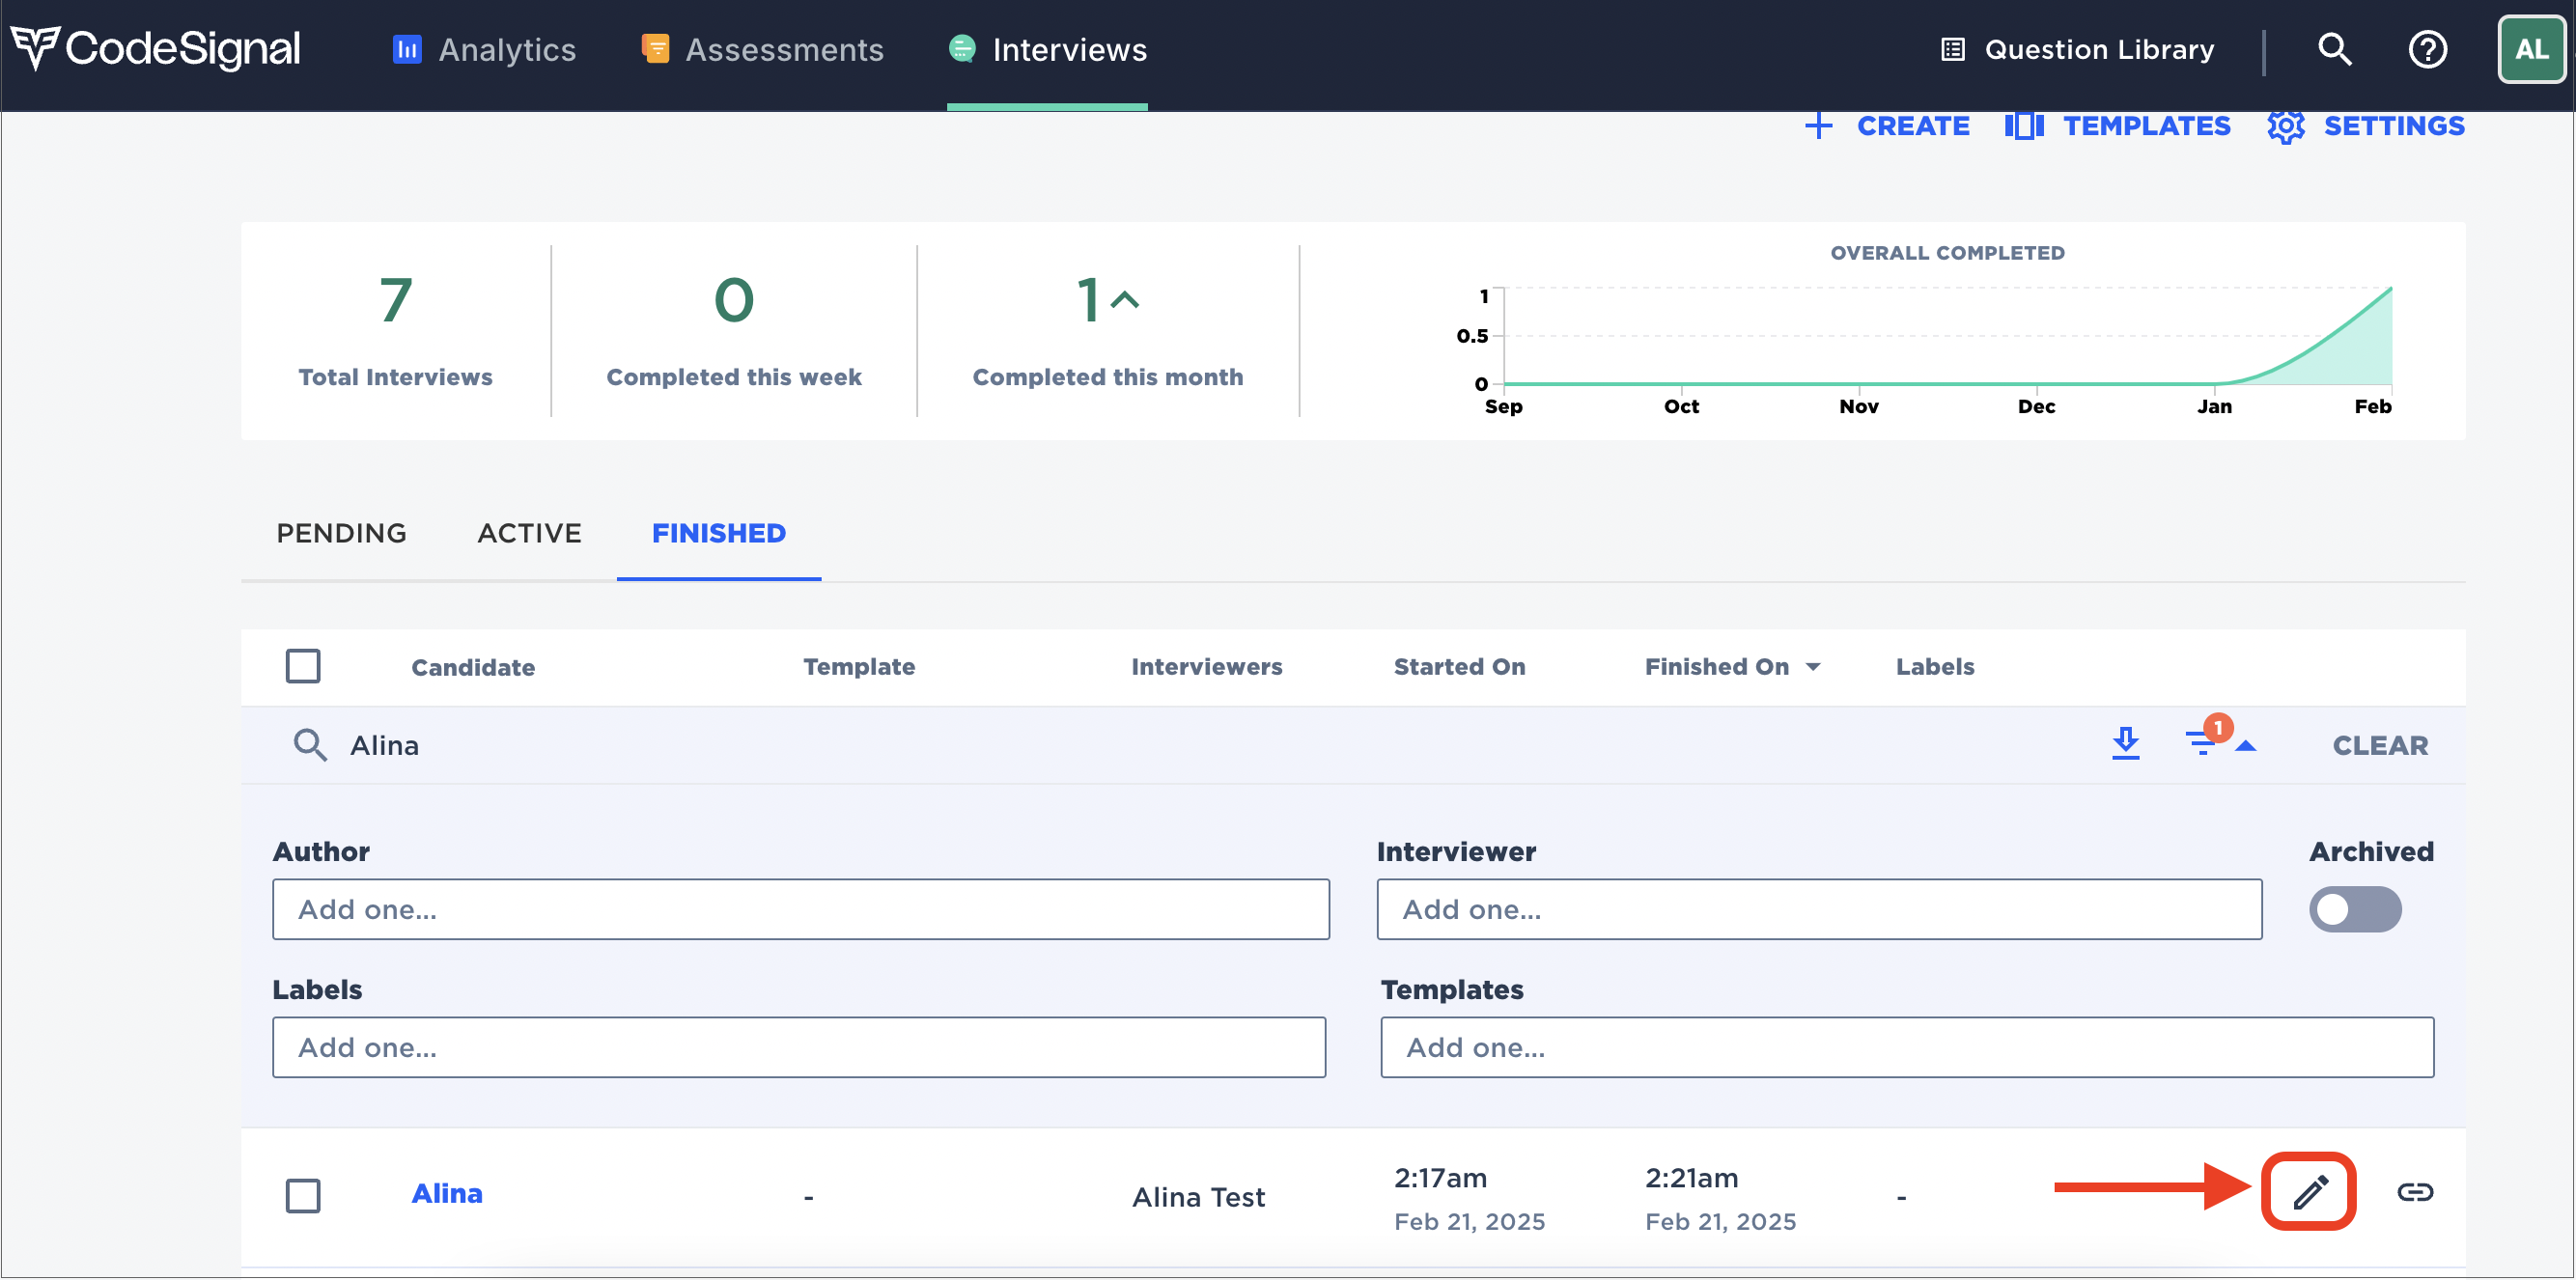The image size is (2576, 1280).
Task: Go to the Interviews section
Action: coord(1047,49)
